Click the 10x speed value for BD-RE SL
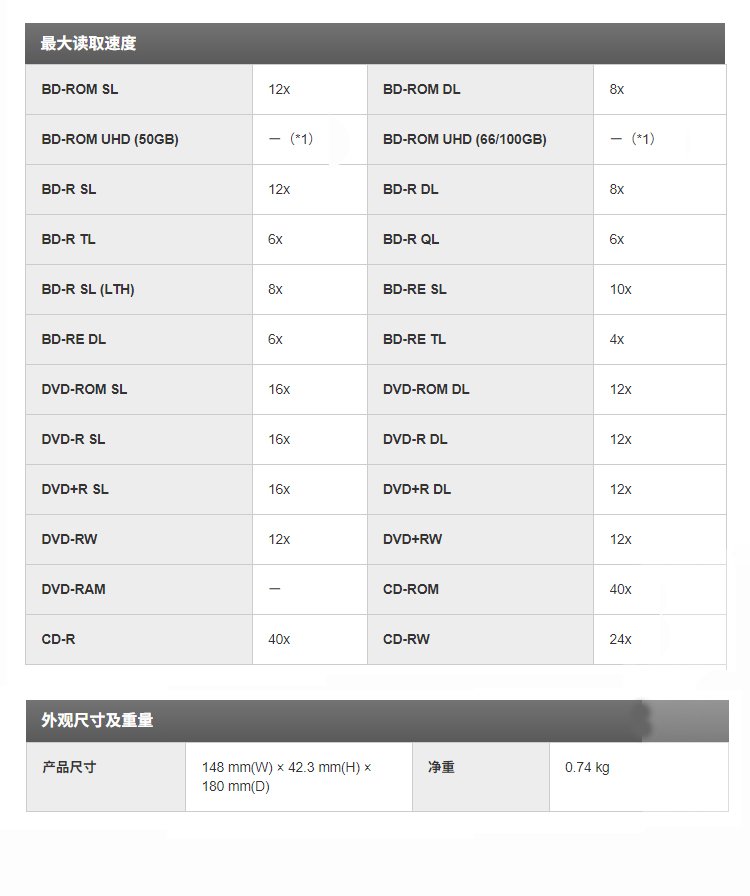This screenshot has width=750, height=896. [621, 289]
